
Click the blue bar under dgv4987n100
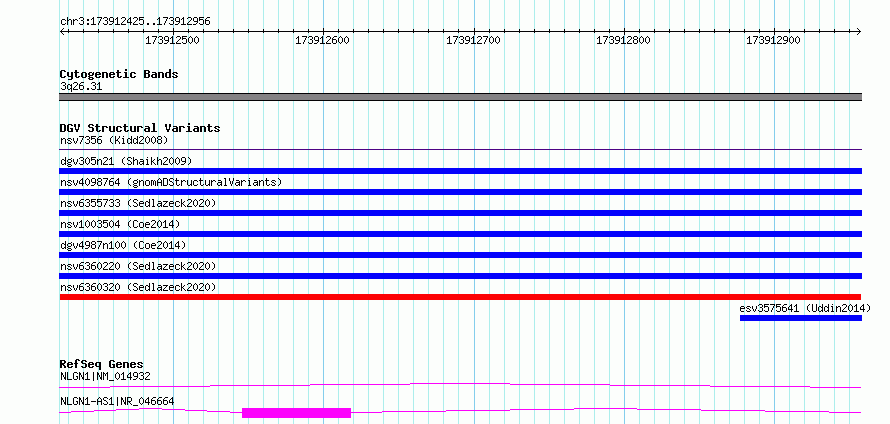pyautogui.click(x=460, y=255)
